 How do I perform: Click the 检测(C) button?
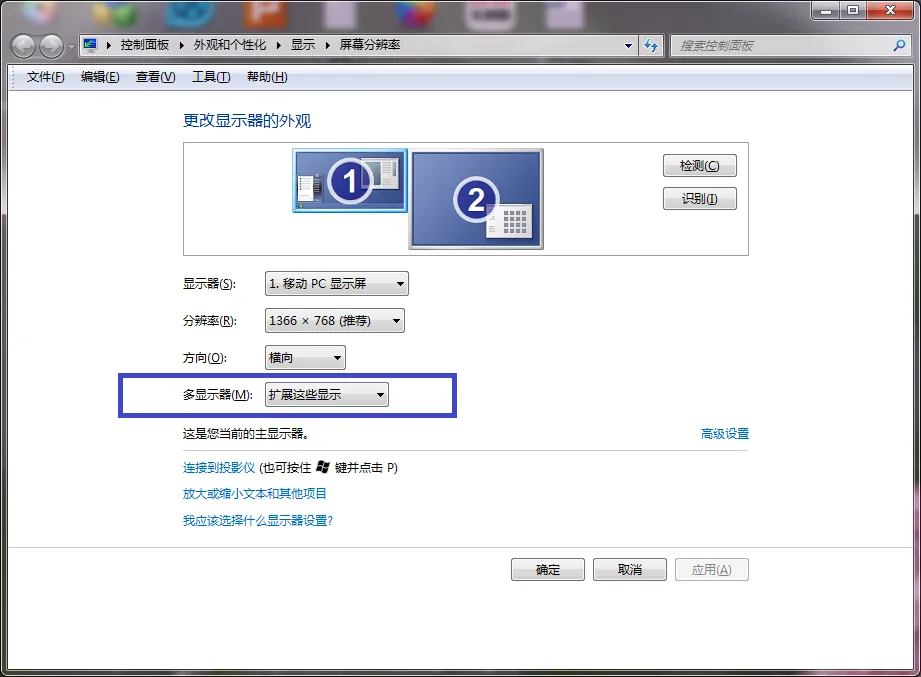pyautogui.click(x=700, y=166)
